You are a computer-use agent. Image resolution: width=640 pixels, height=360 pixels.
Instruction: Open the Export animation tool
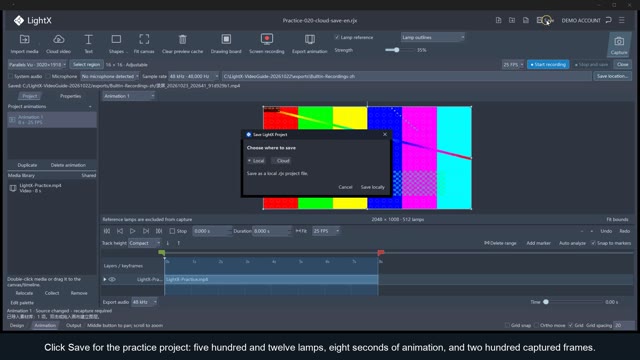click(x=310, y=44)
